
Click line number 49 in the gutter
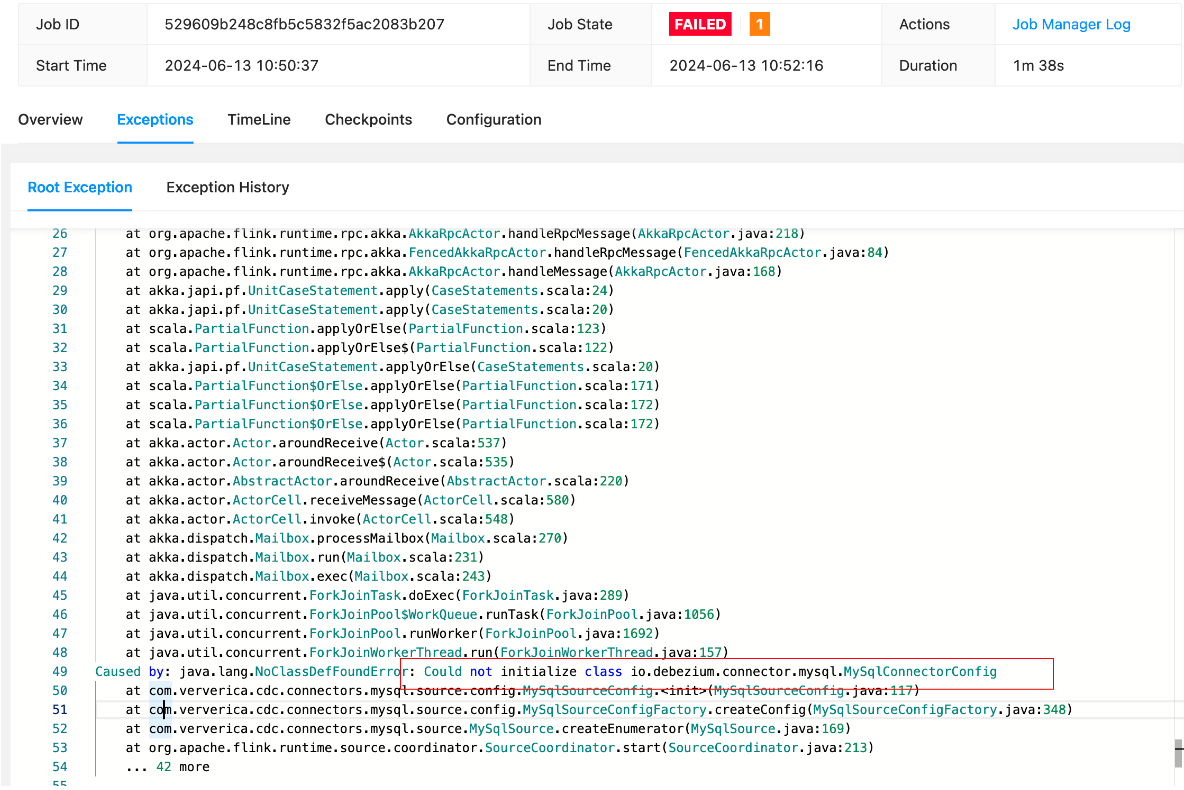[60, 671]
